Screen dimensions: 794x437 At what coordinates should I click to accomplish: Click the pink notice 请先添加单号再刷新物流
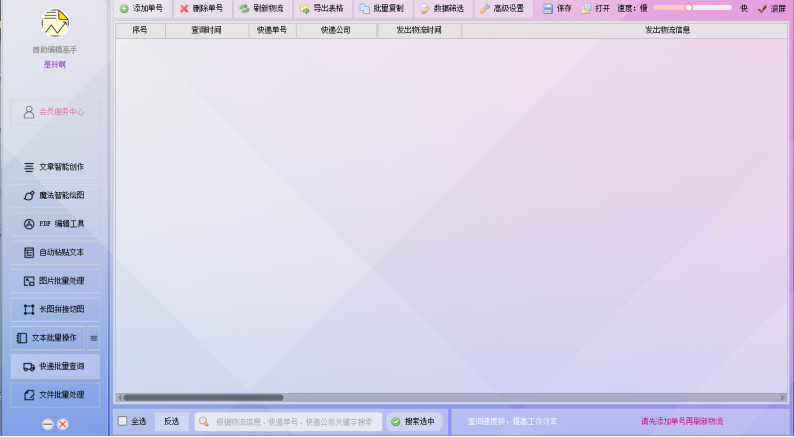pos(682,421)
